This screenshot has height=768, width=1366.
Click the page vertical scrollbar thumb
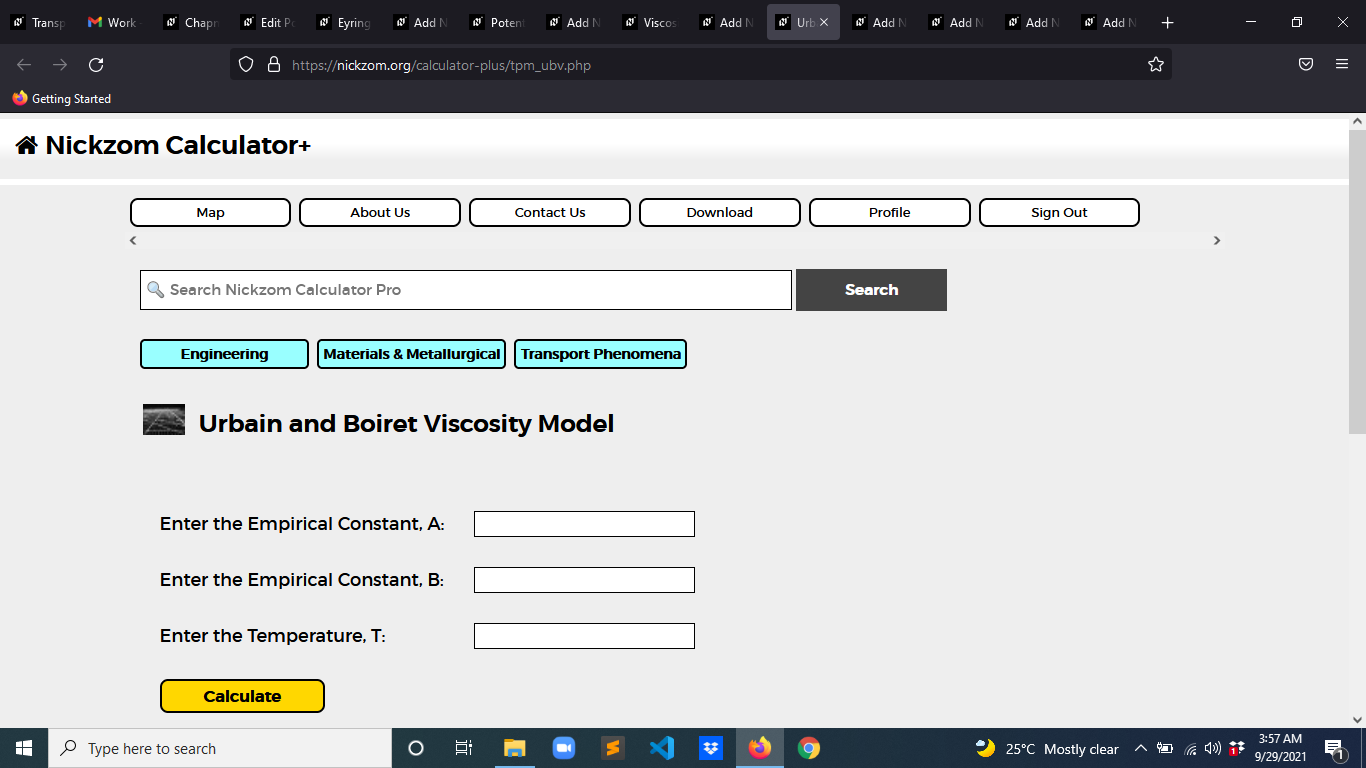1357,282
